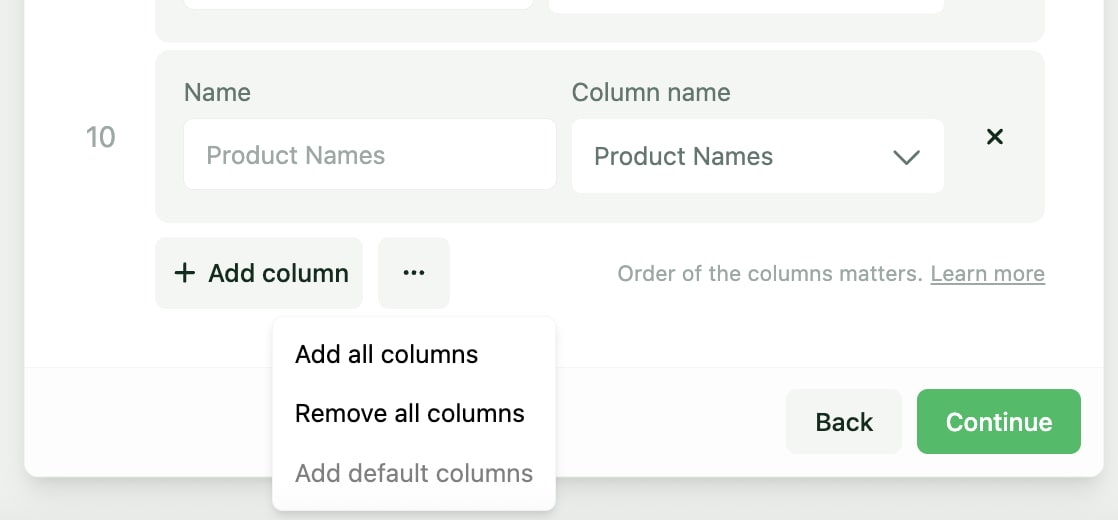
Task: Click the plus icon beside Add column
Action: [184, 273]
